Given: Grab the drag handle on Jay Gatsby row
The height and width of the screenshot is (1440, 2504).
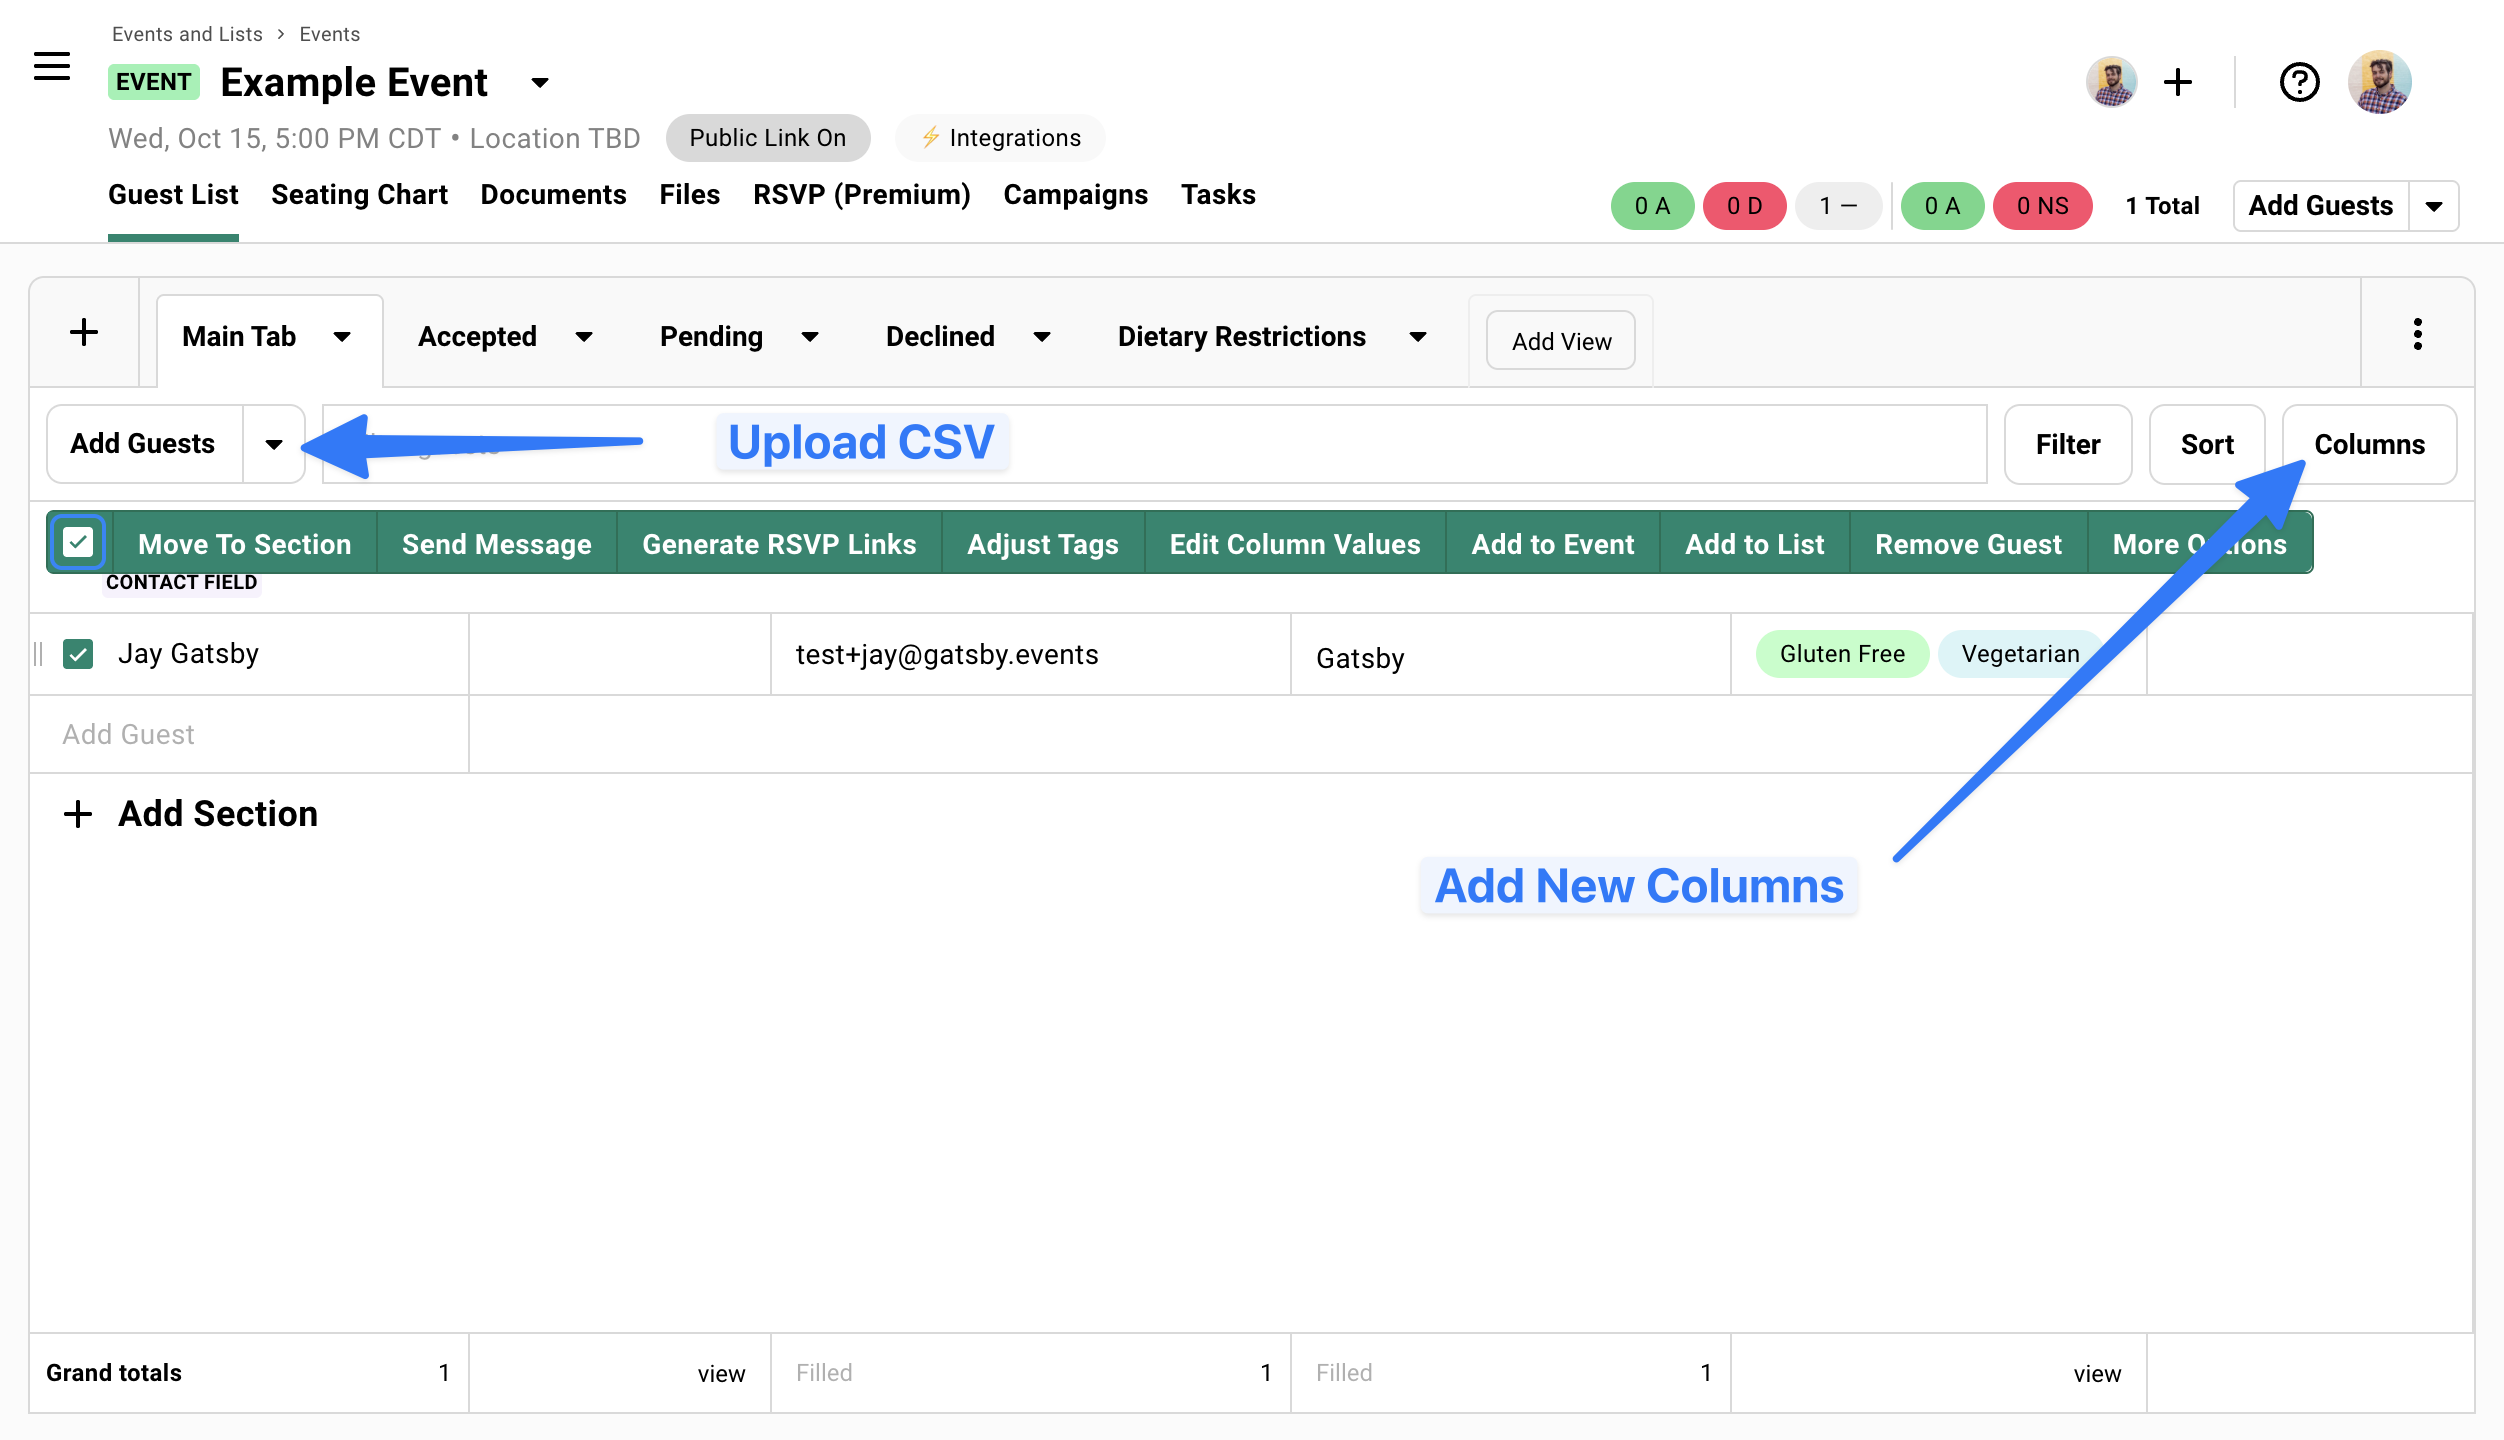Looking at the screenshot, I should point(39,654).
